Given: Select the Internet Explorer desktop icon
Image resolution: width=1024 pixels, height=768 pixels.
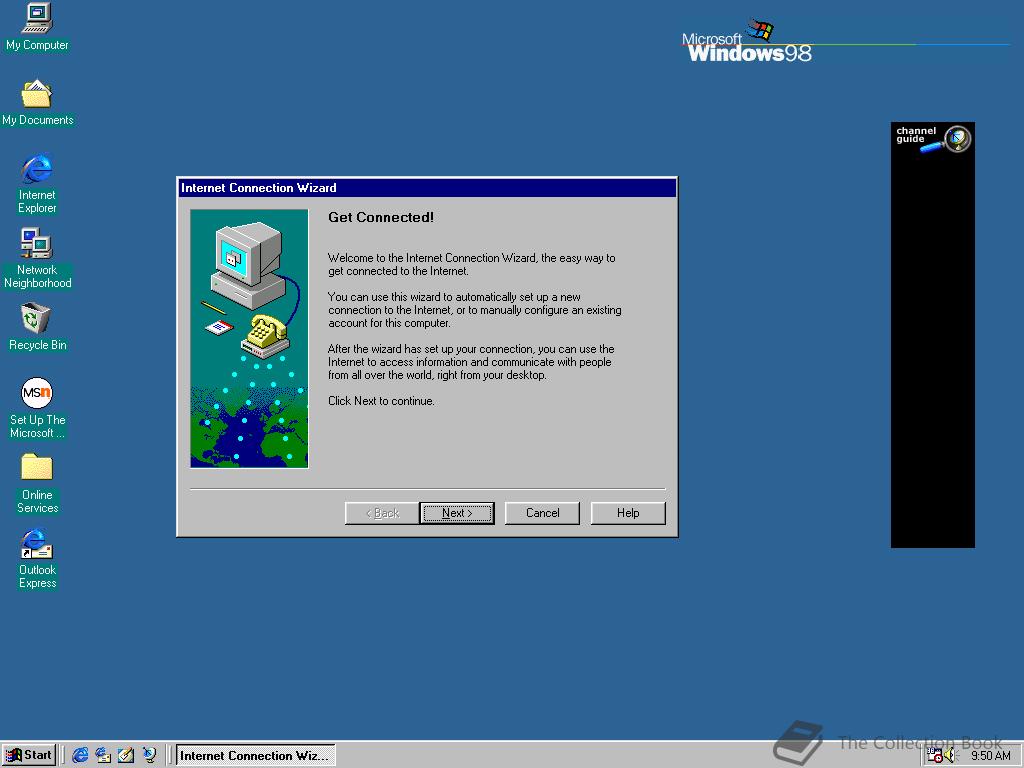Looking at the screenshot, I should click(x=37, y=184).
